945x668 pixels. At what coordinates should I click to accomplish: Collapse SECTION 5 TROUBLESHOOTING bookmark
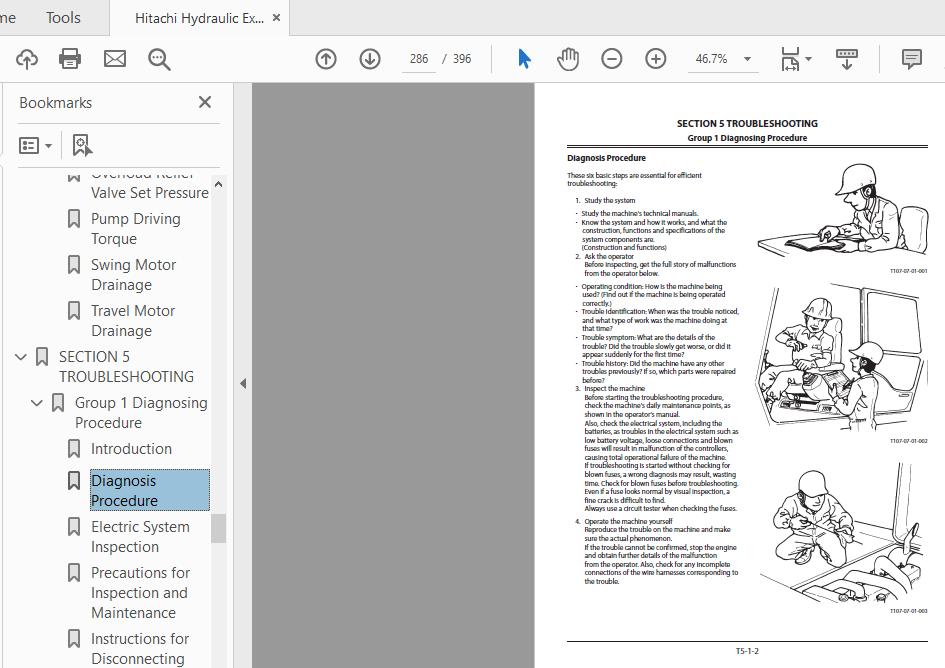20,357
